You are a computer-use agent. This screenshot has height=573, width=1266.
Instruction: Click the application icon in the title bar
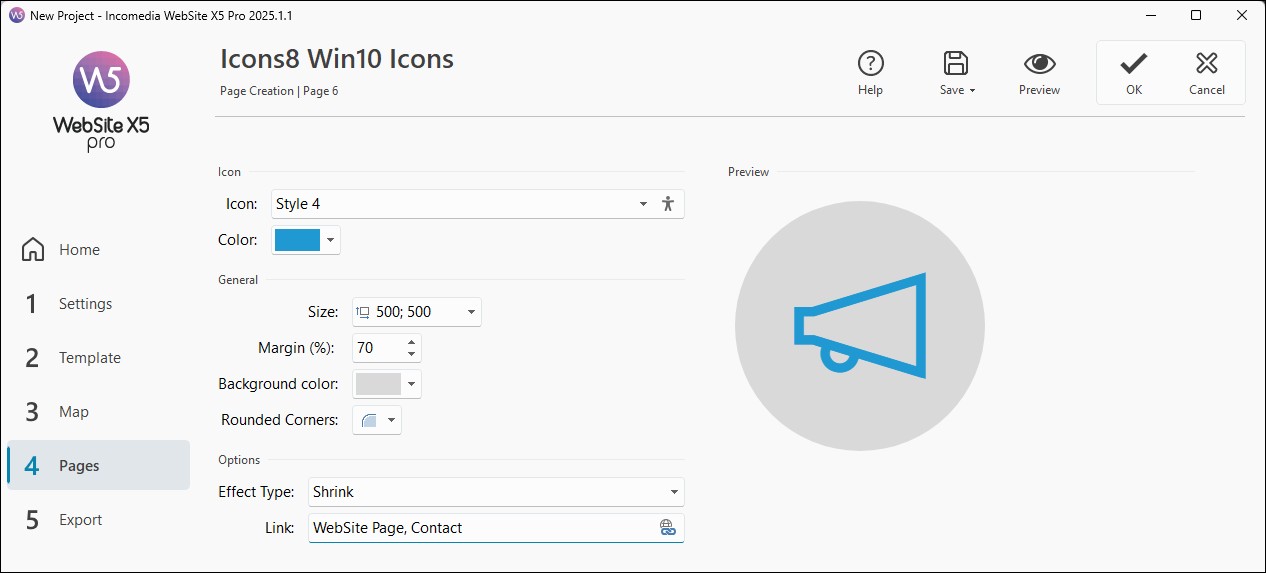point(16,16)
